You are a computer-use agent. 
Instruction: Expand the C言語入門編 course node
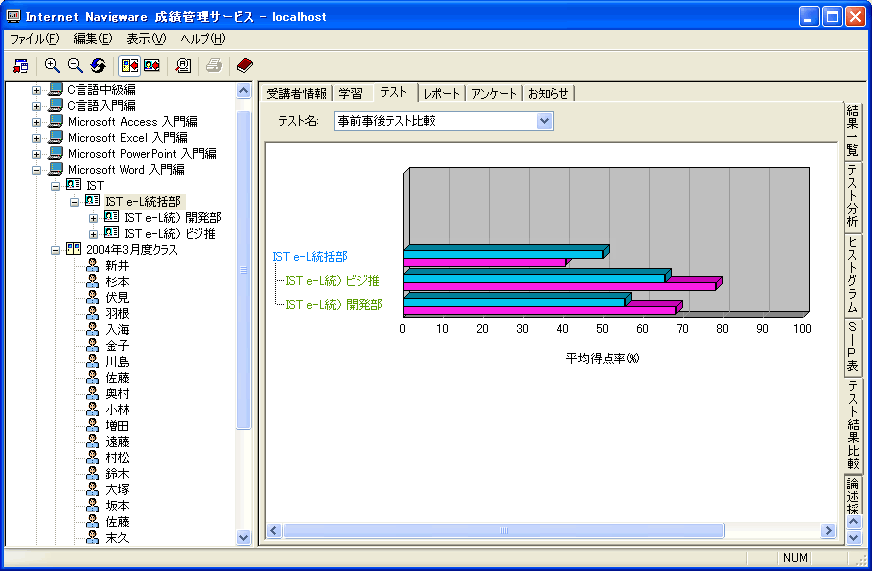tap(37, 106)
